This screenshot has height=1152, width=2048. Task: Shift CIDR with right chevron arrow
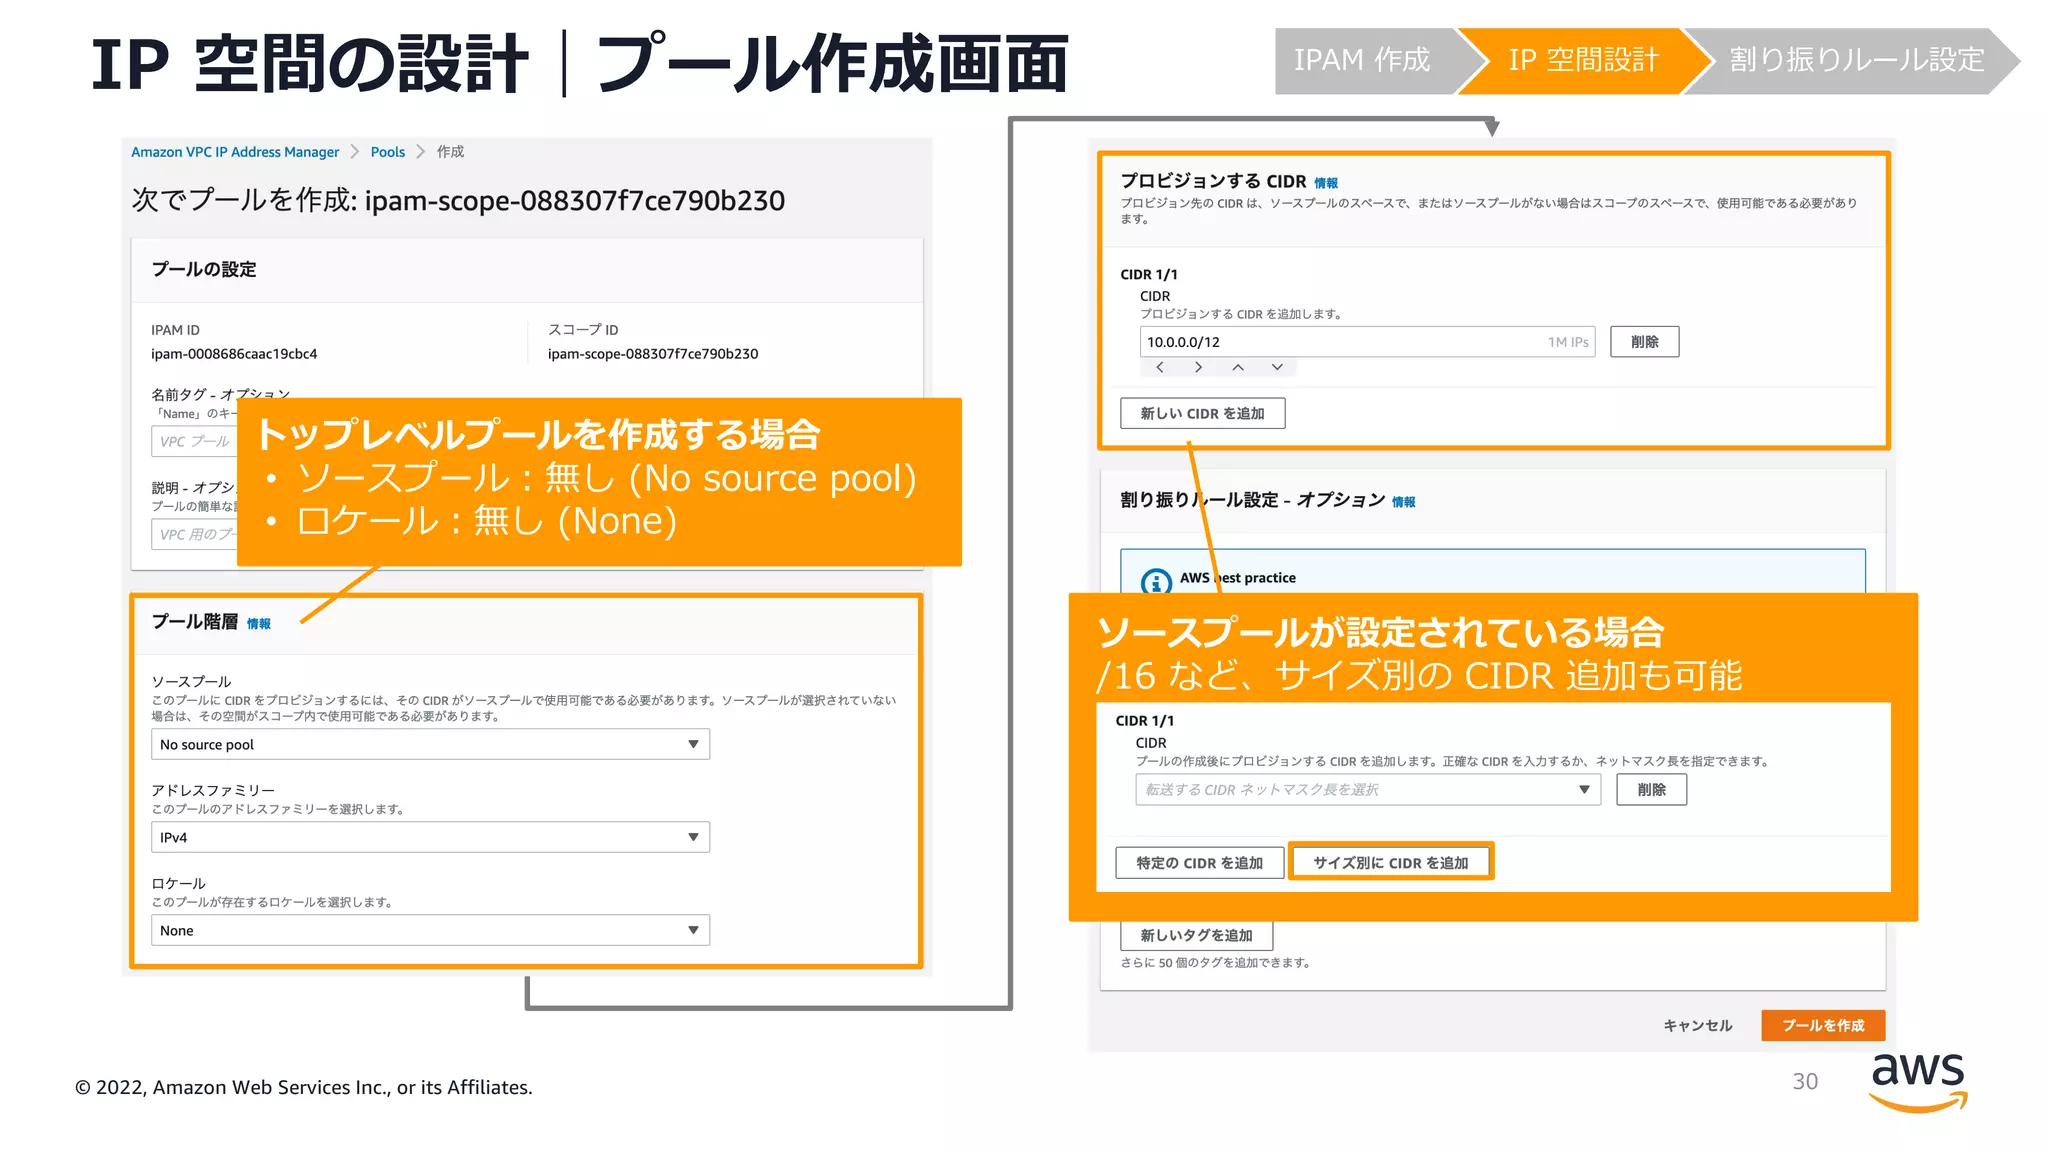[1198, 368]
